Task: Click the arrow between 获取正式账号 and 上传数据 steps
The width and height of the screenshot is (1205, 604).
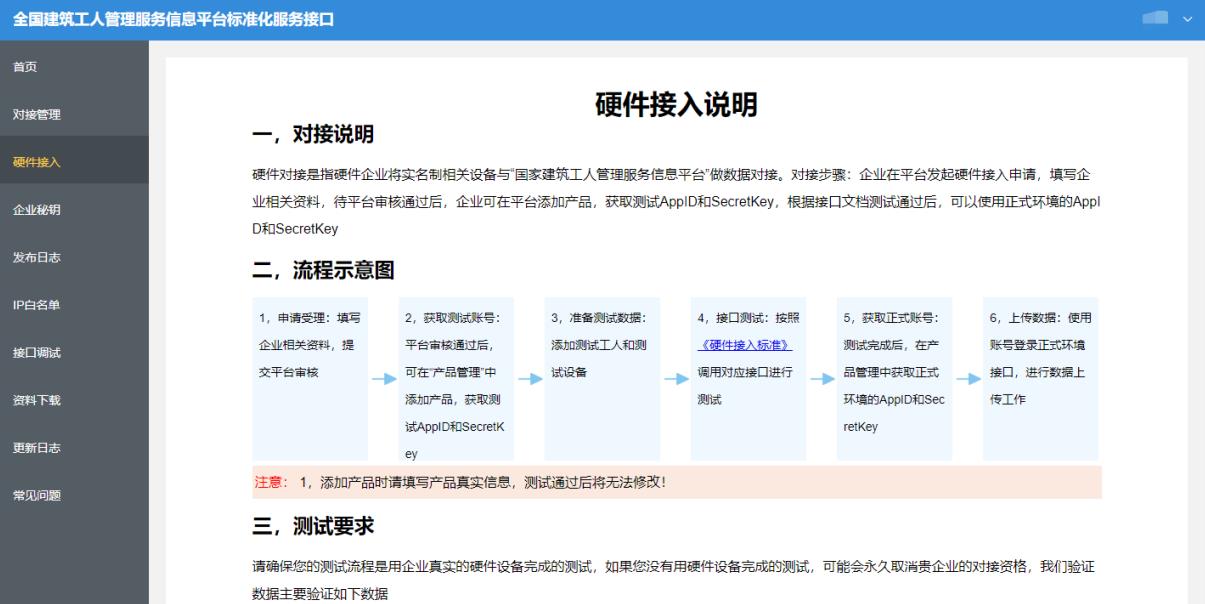Action: pos(968,379)
